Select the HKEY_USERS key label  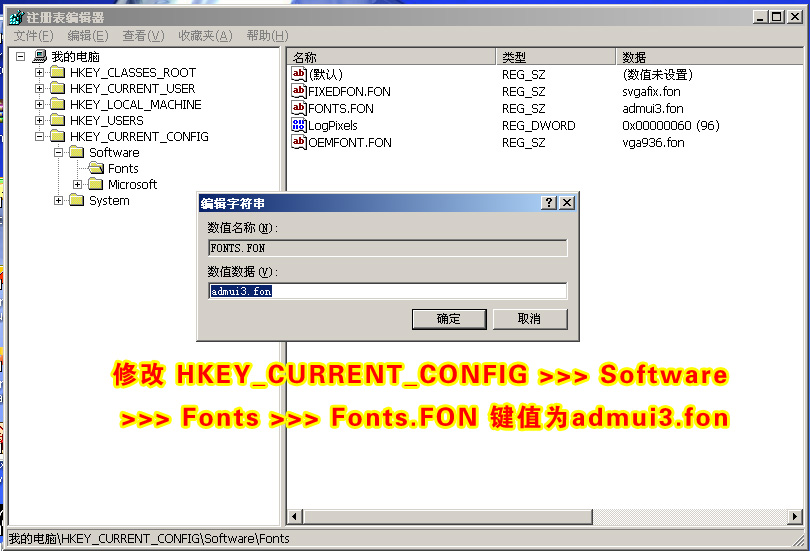click(x=106, y=121)
